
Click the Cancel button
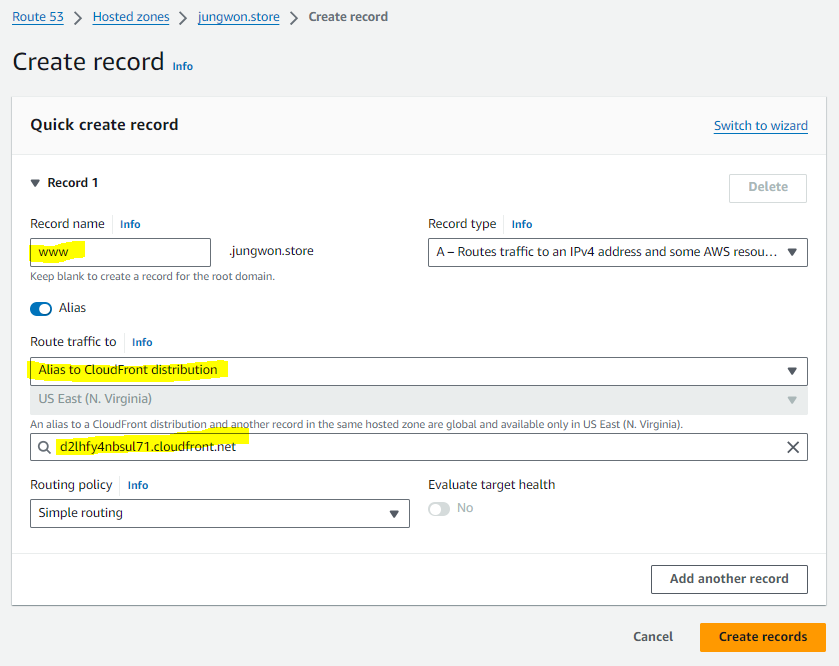click(653, 637)
